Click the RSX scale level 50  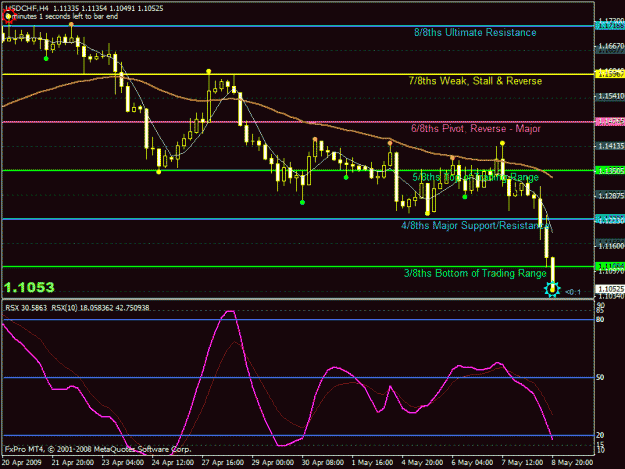(600, 377)
